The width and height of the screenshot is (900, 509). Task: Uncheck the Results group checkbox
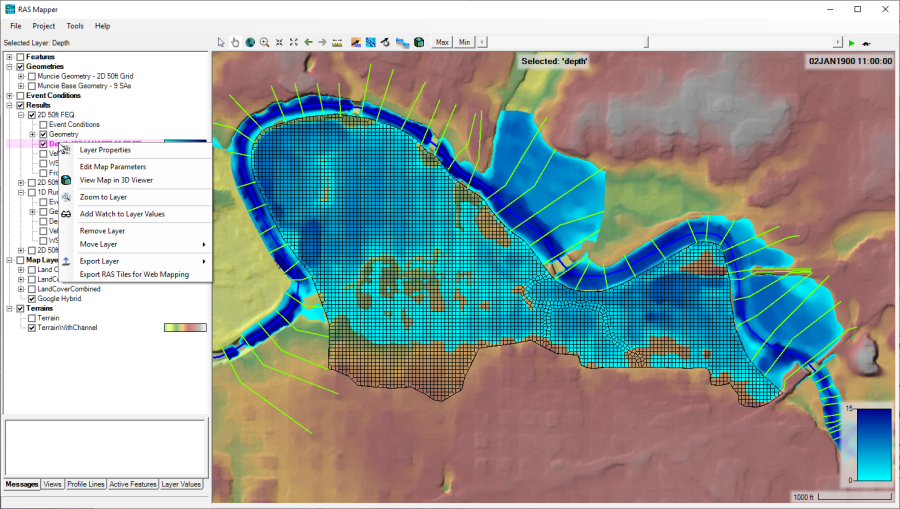point(21,106)
